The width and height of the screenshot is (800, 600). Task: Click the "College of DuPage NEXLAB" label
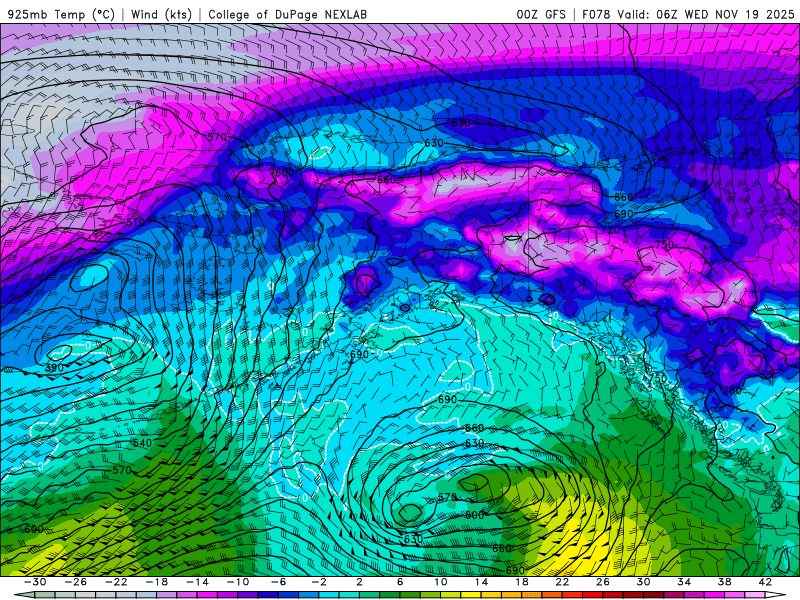point(287,14)
